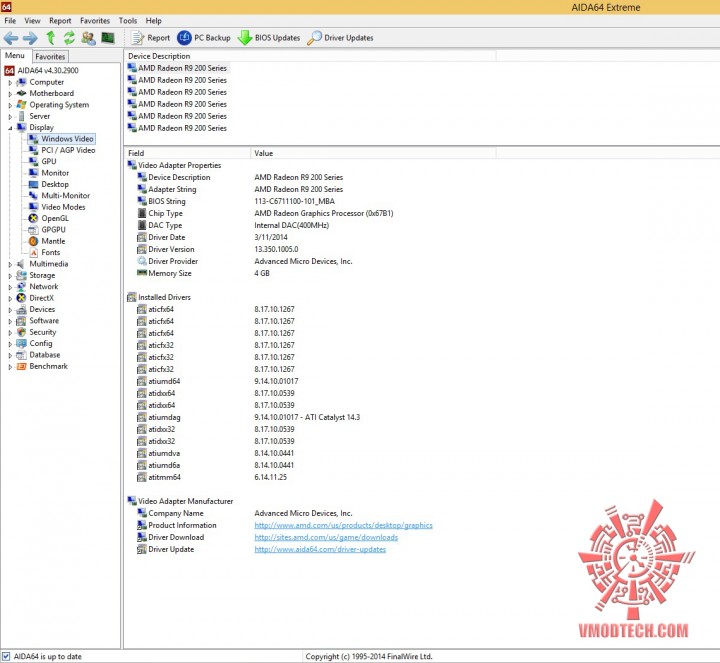This screenshot has height=663, width=720.
Task: Click the Back arrow toolbar icon
Action: coord(11,38)
